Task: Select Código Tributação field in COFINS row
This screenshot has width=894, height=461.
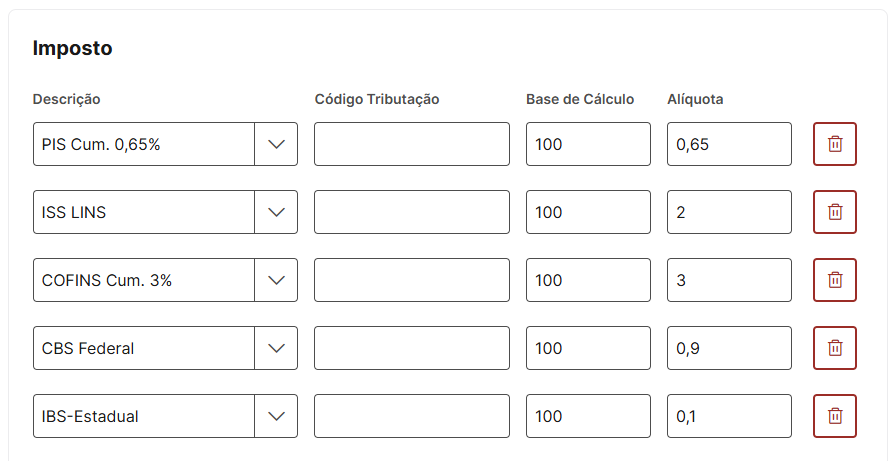Action: click(x=411, y=280)
